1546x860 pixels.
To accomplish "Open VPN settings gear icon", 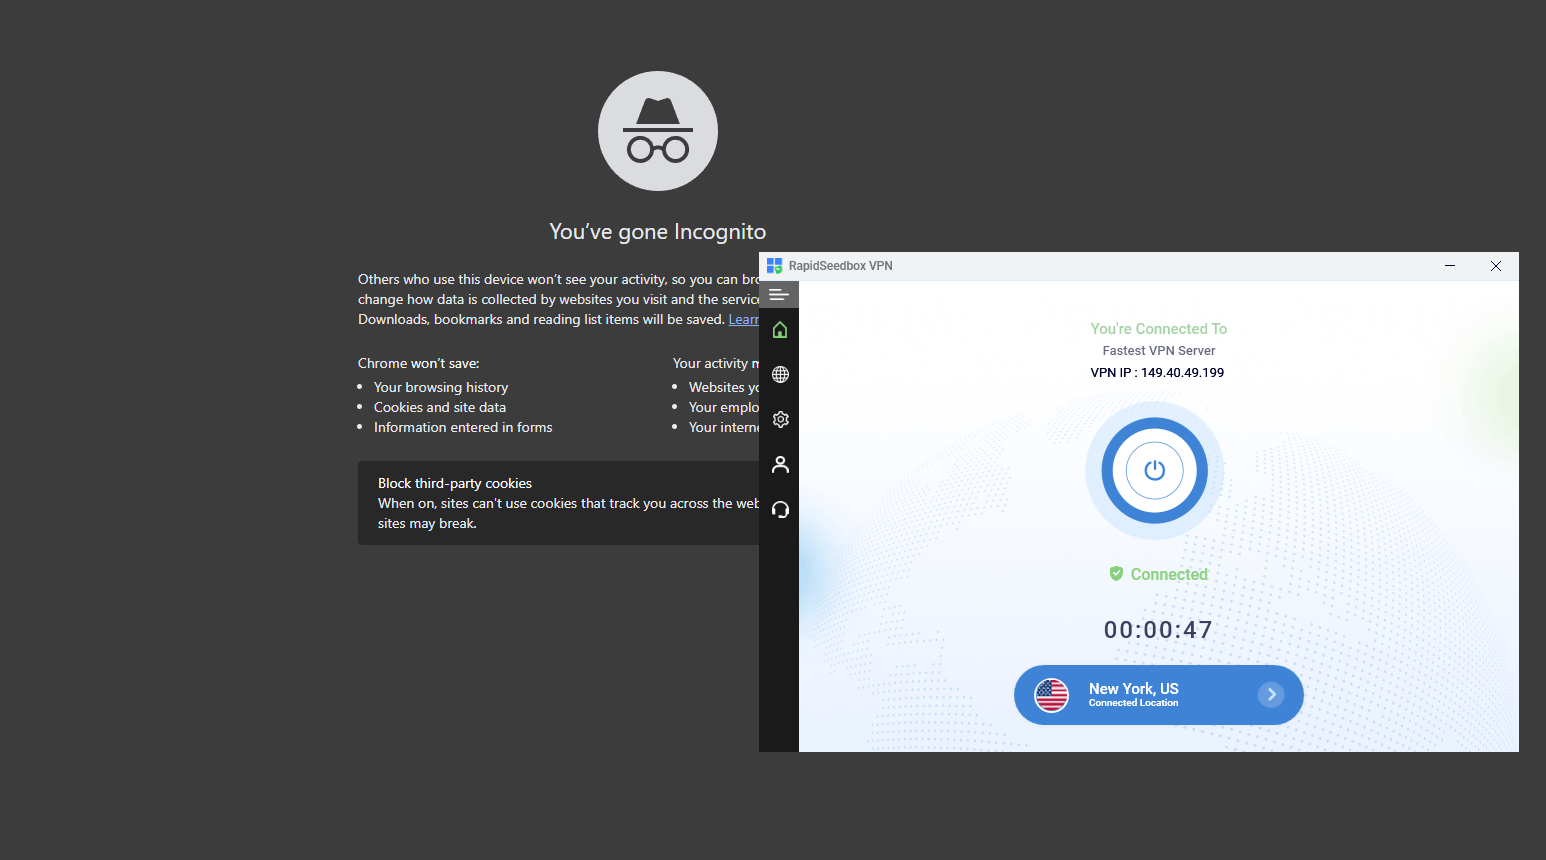I will click(780, 420).
